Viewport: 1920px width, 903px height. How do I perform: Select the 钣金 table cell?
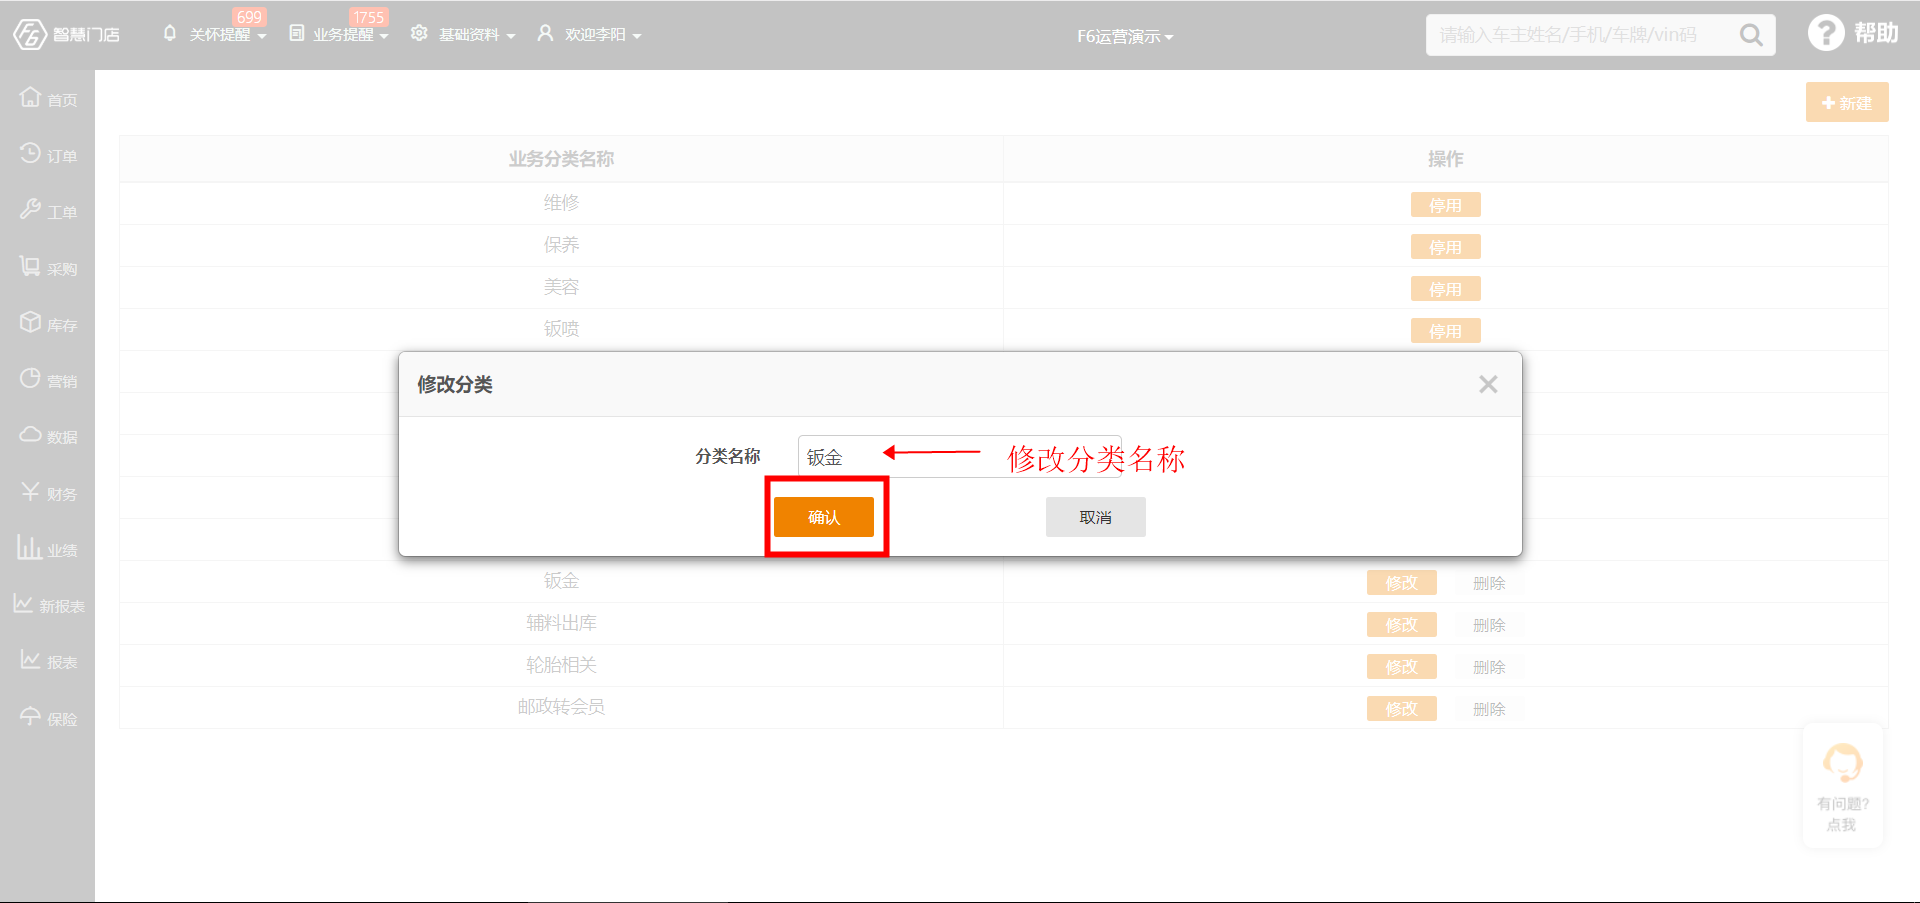pos(561,581)
